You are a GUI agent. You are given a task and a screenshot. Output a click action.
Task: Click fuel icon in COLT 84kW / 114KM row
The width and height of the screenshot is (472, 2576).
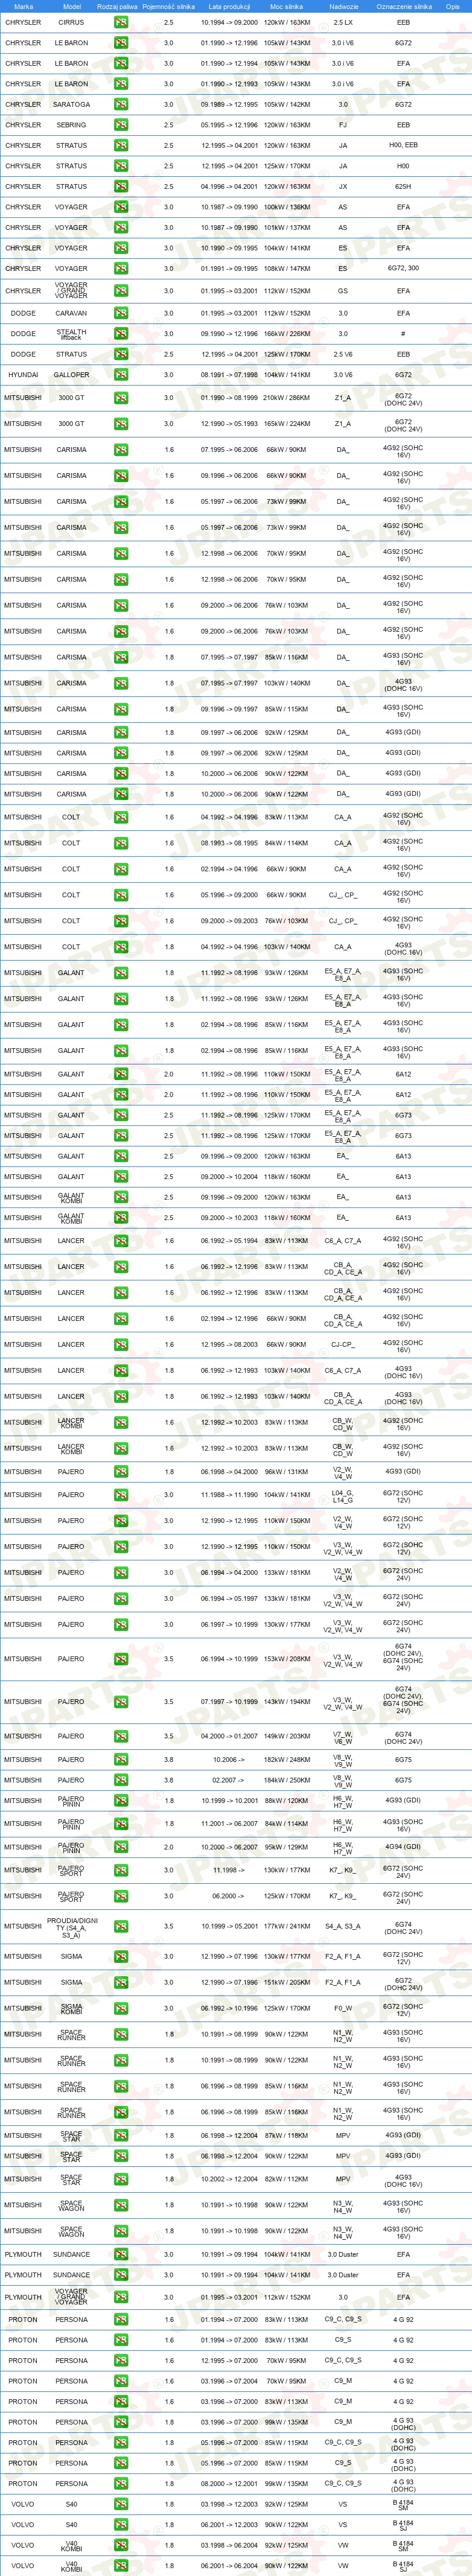120,843
